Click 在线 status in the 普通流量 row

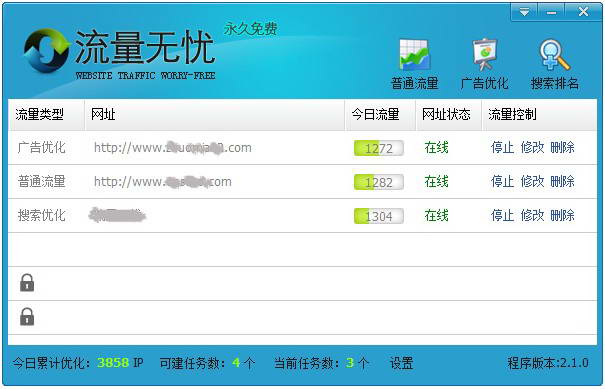click(436, 181)
